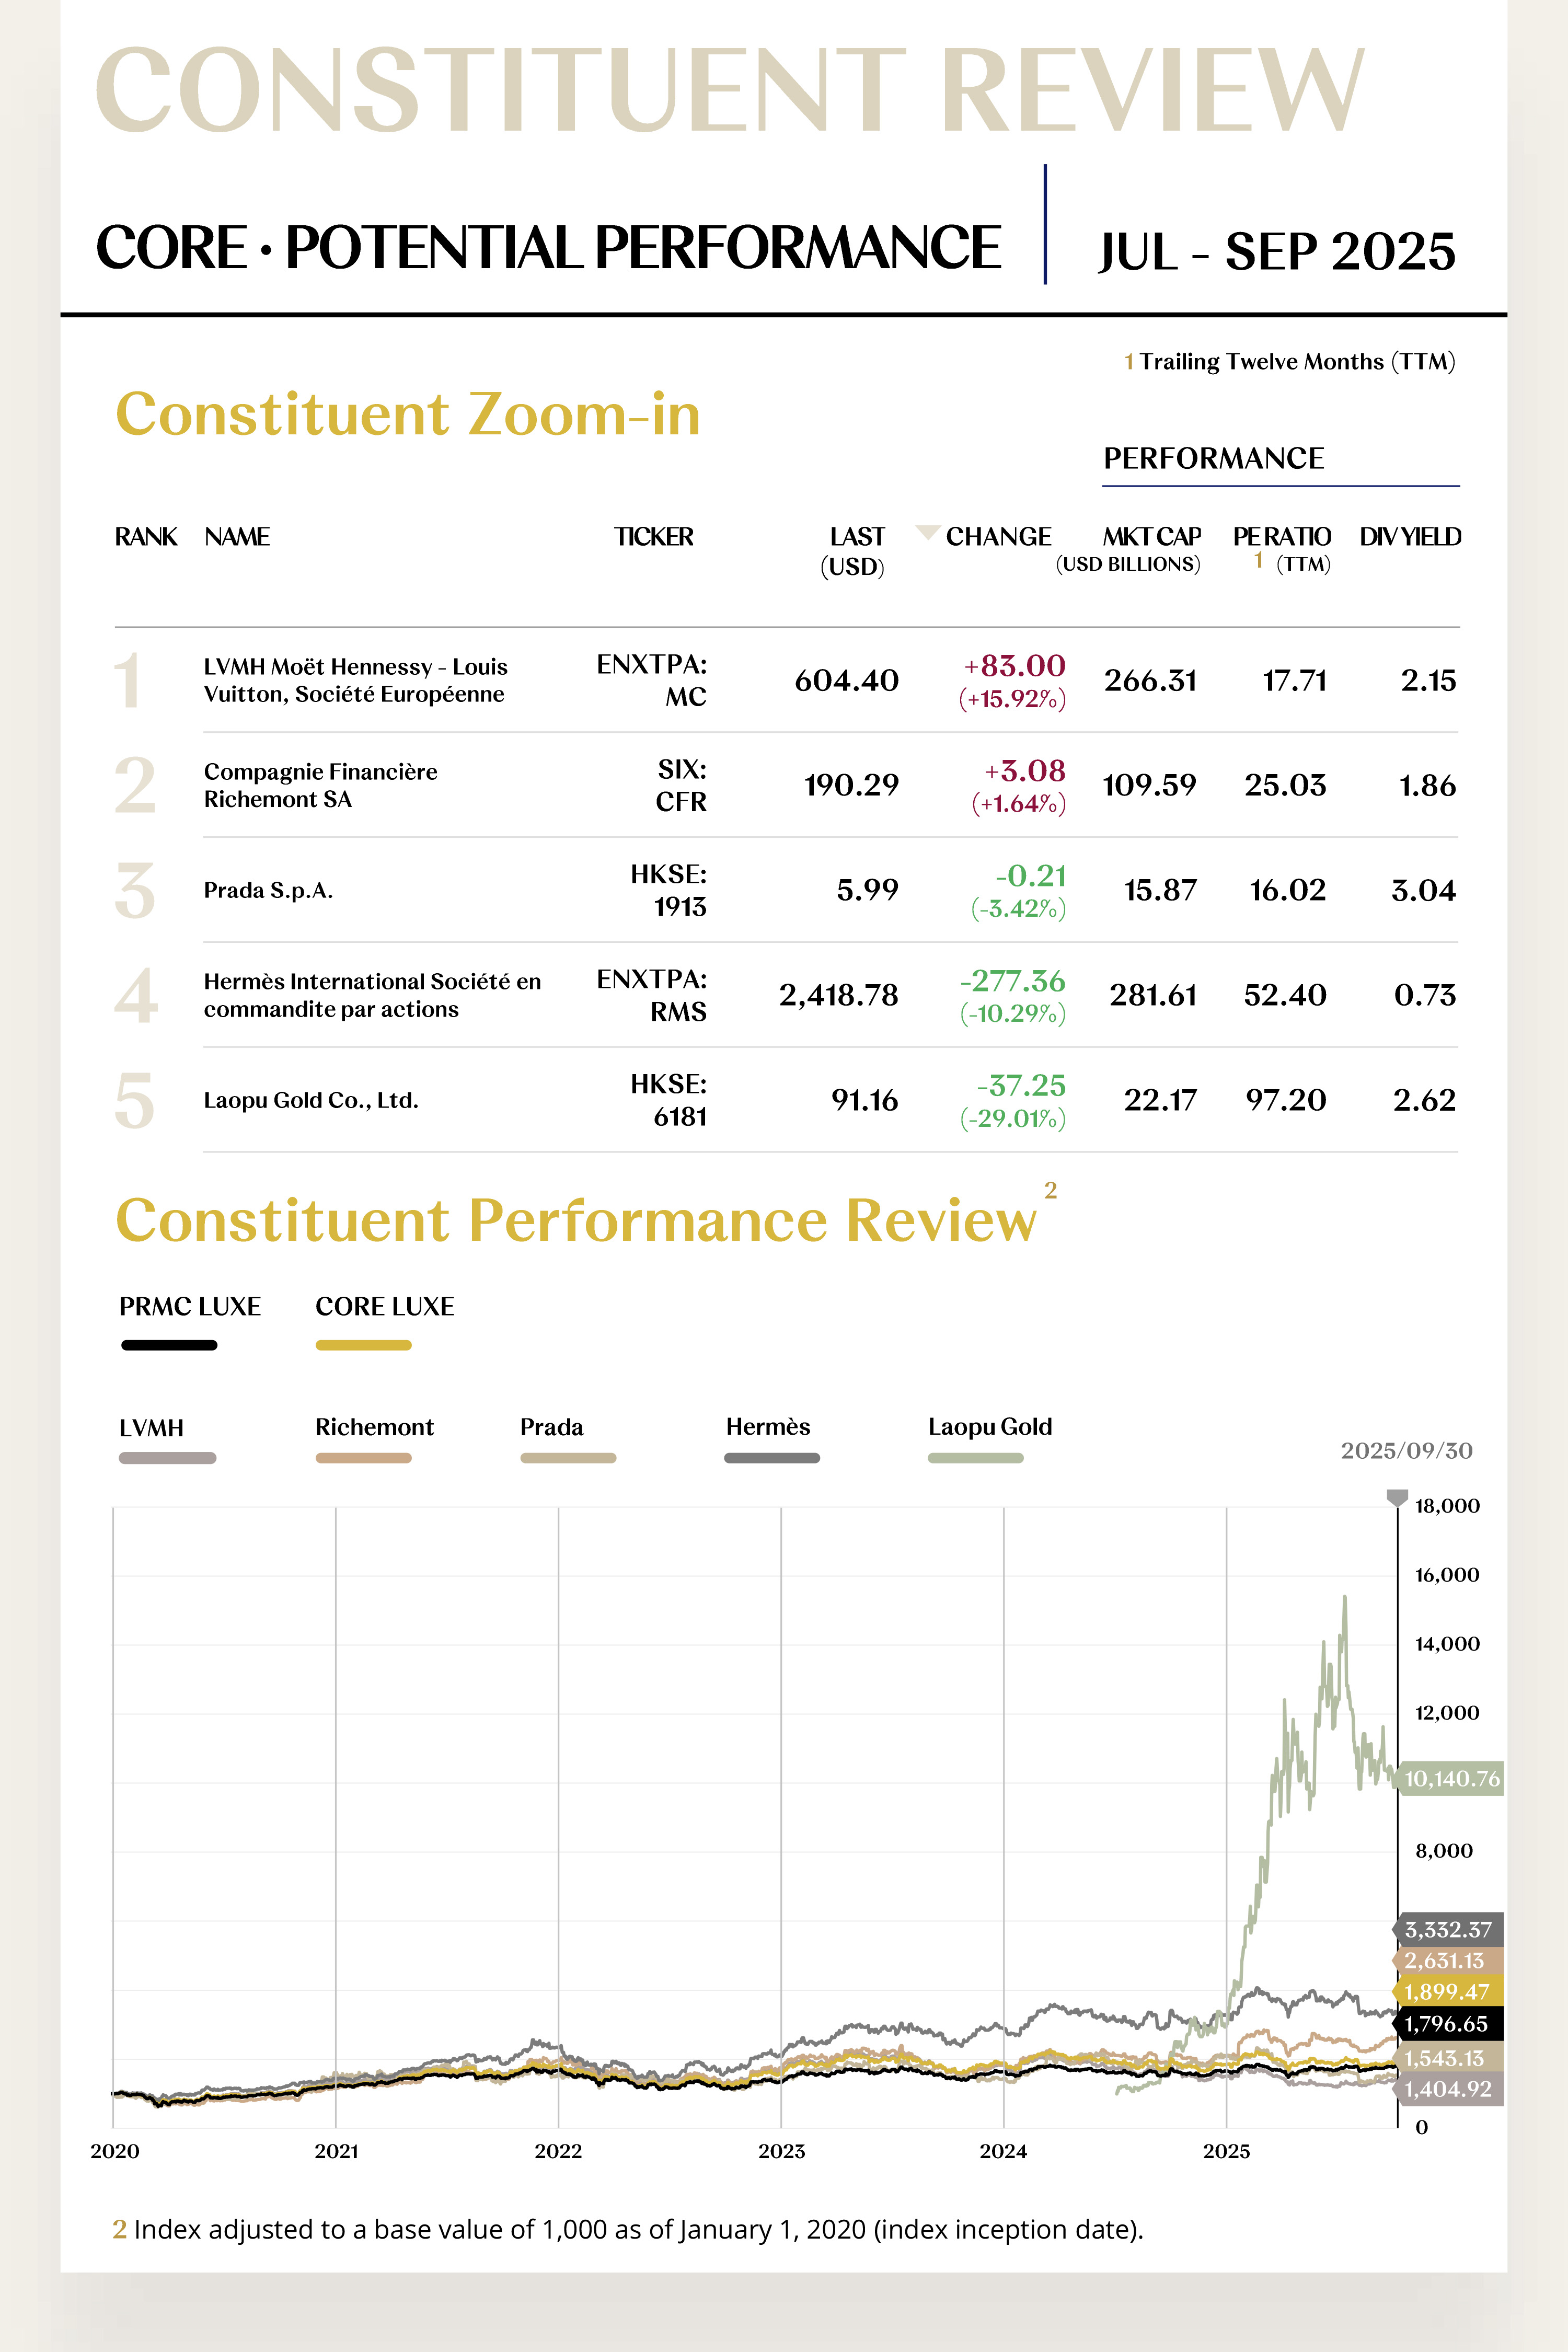Toggle the PRMC LUXE legend line
The height and width of the screenshot is (2352, 1568).
click(169, 1345)
